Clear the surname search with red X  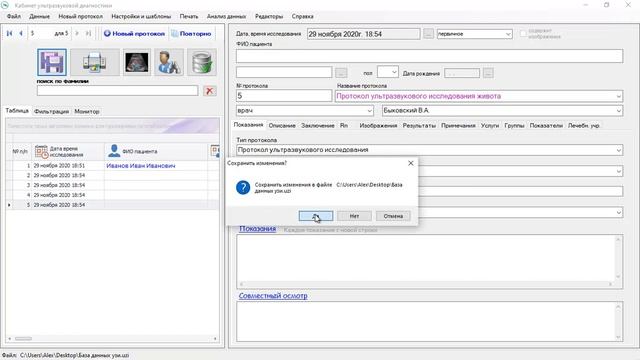tap(209, 91)
